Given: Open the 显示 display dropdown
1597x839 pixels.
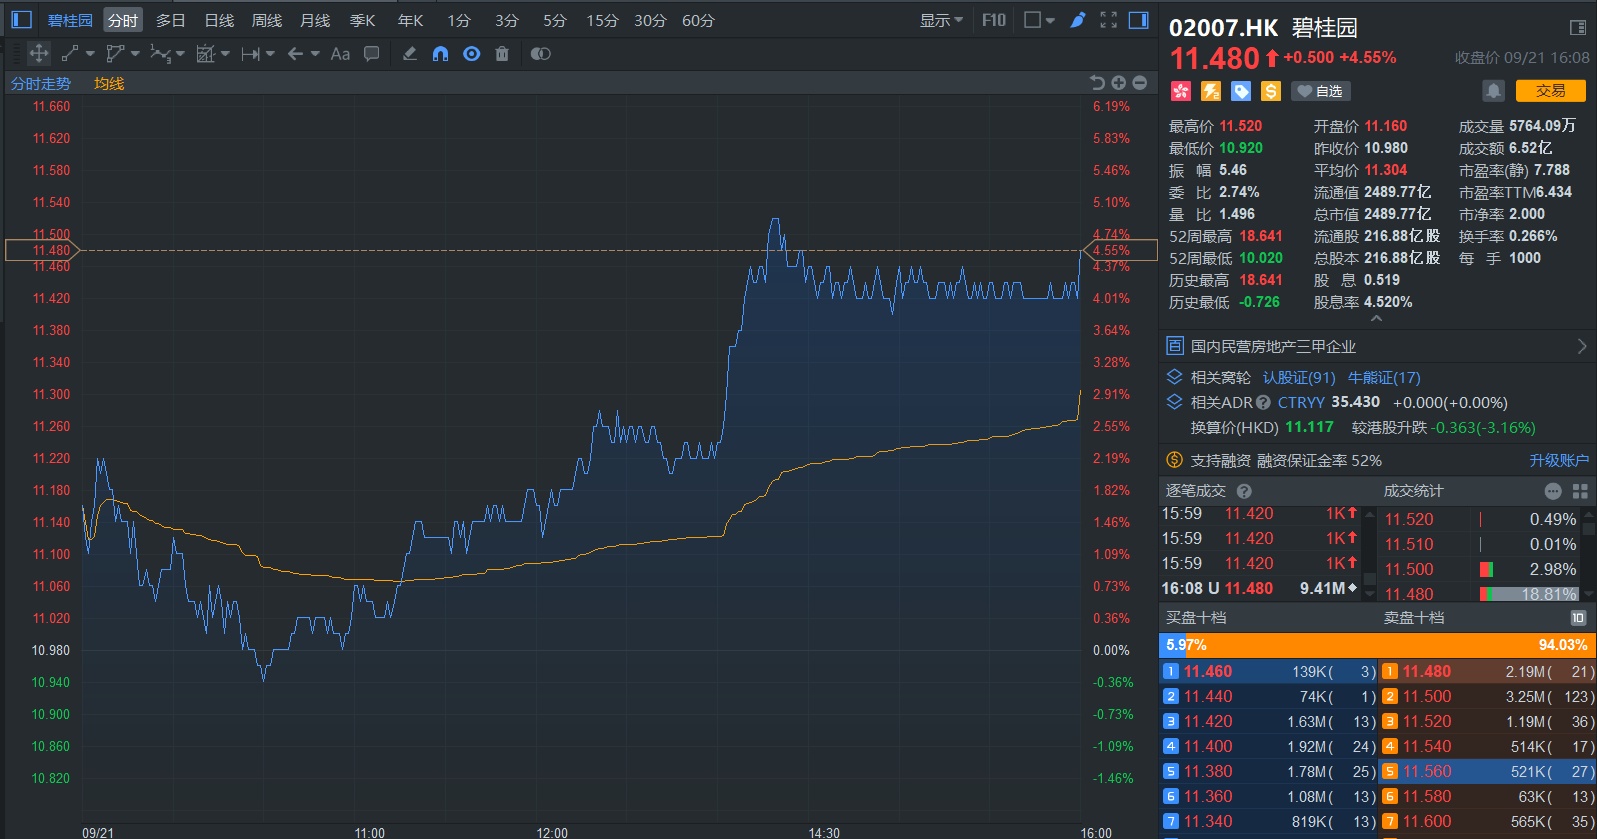Looking at the screenshot, I should [941, 20].
